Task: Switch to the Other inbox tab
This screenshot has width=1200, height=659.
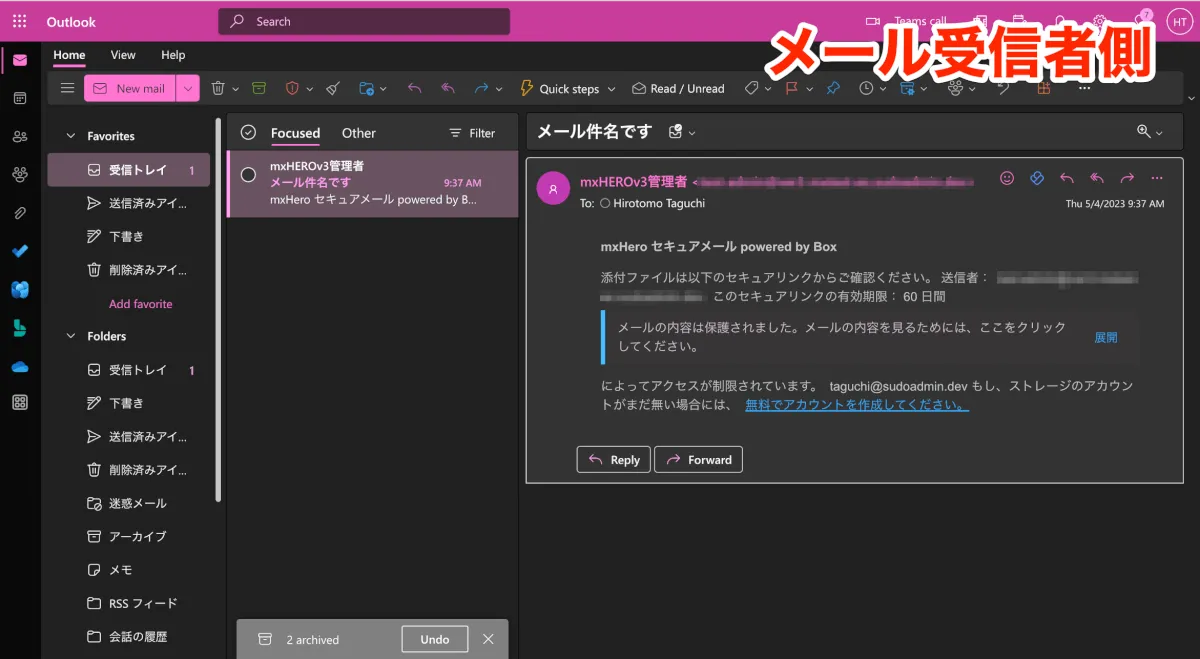Action: pyautogui.click(x=358, y=133)
